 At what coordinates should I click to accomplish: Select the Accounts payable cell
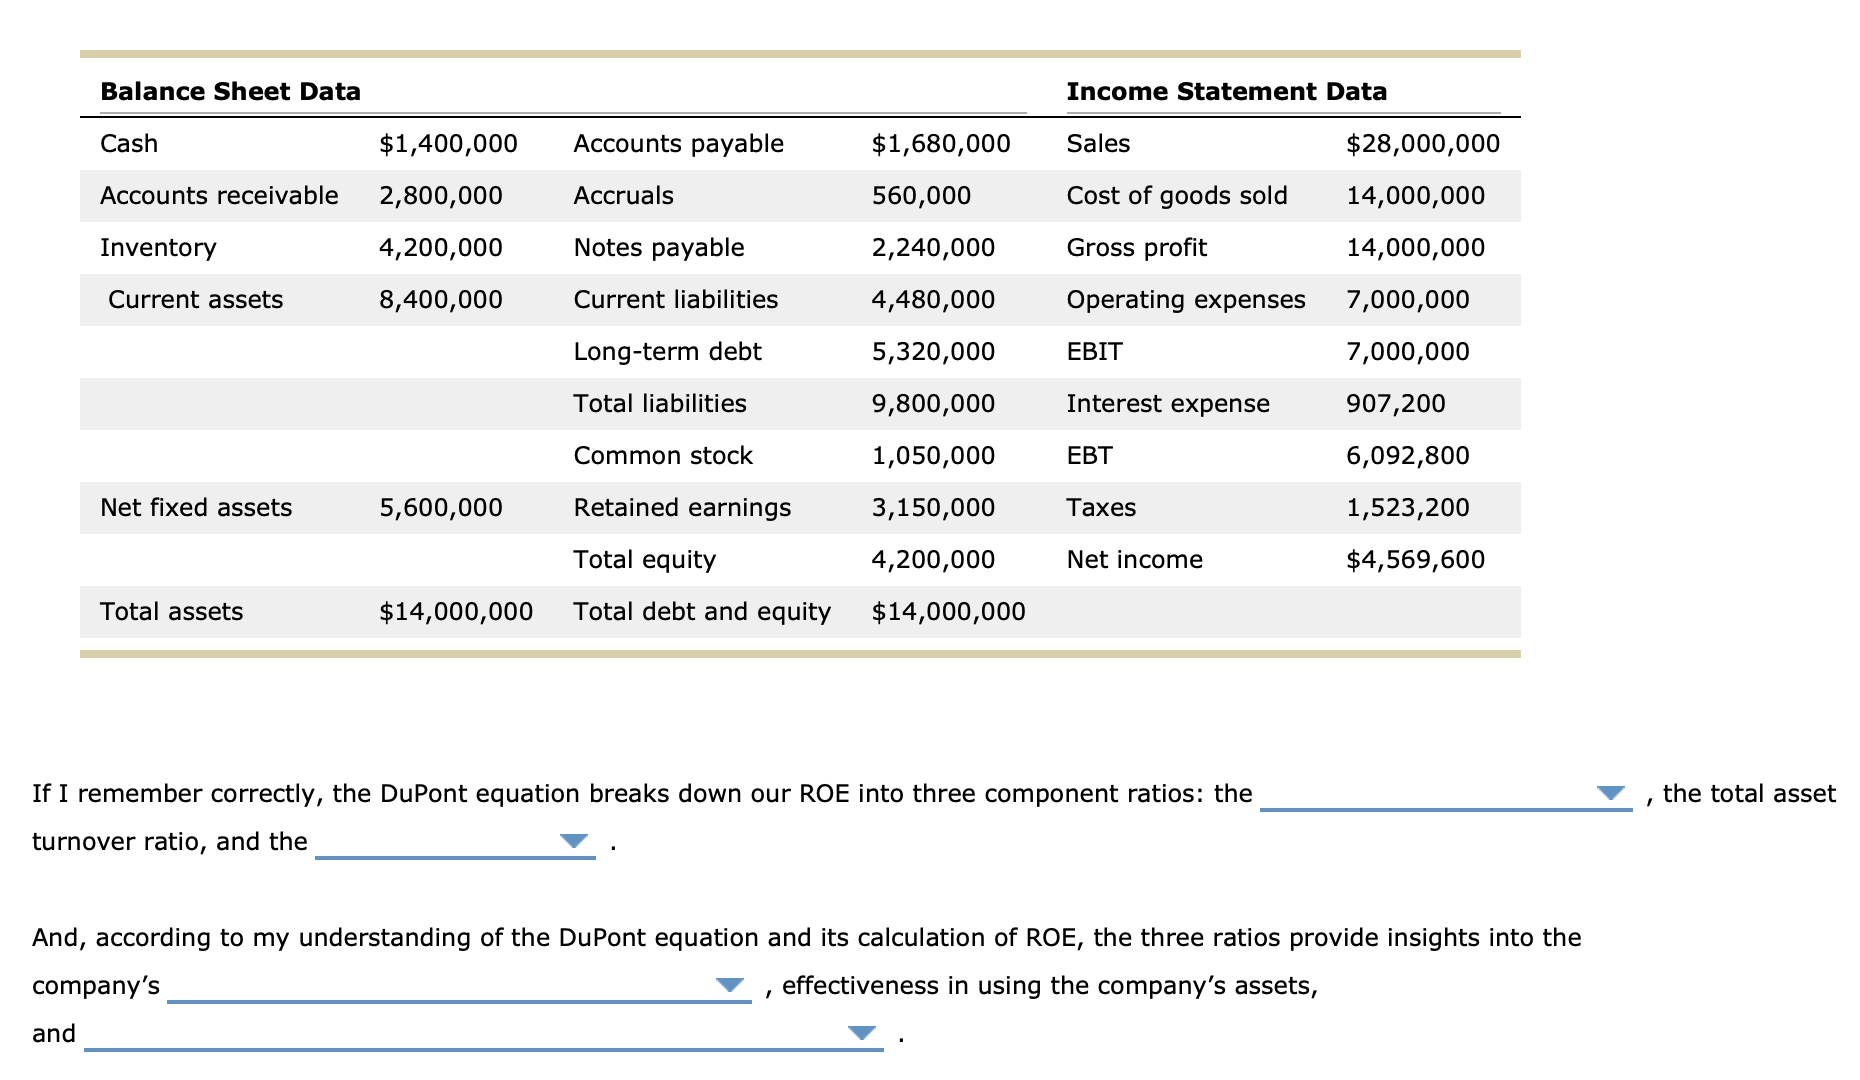pyautogui.click(x=677, y=143)
